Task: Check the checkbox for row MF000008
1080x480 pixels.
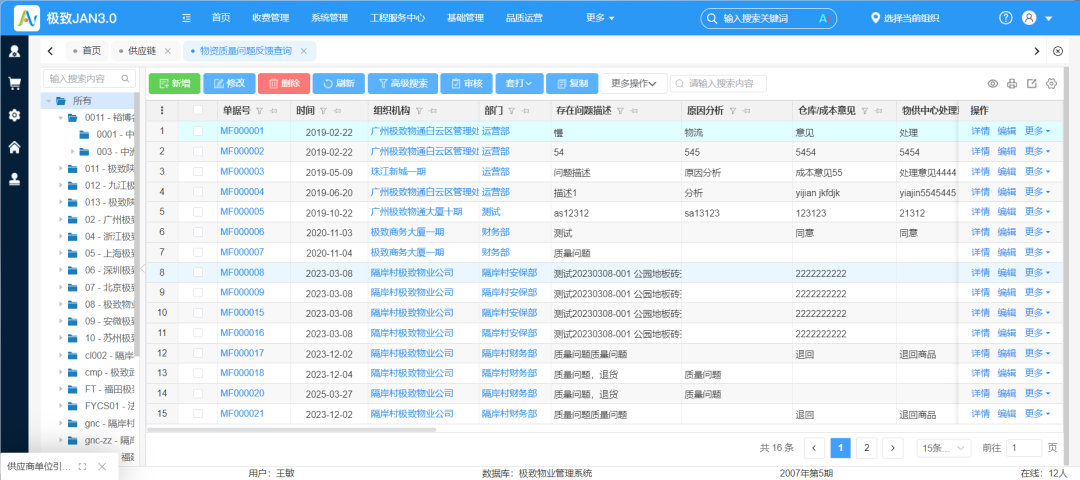Action: (x=198, y=272)
